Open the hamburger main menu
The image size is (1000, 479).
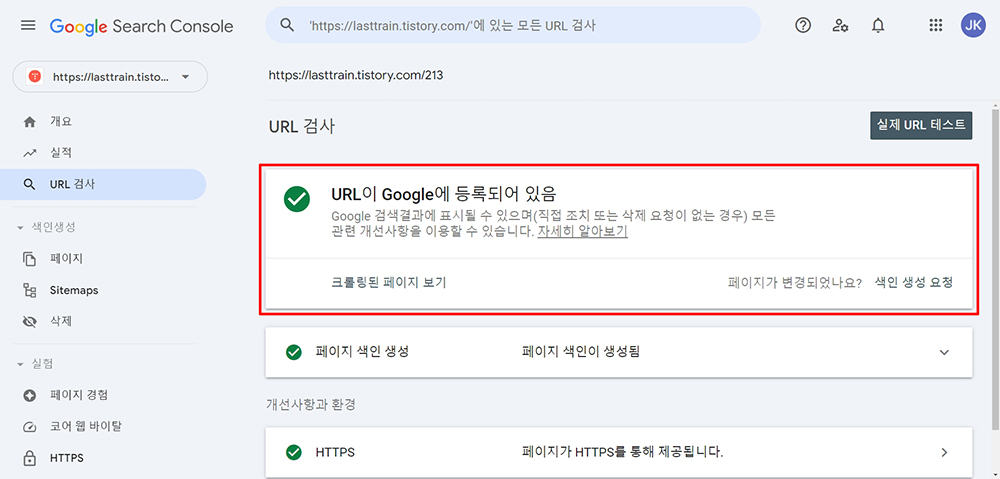tap(28, 26)
